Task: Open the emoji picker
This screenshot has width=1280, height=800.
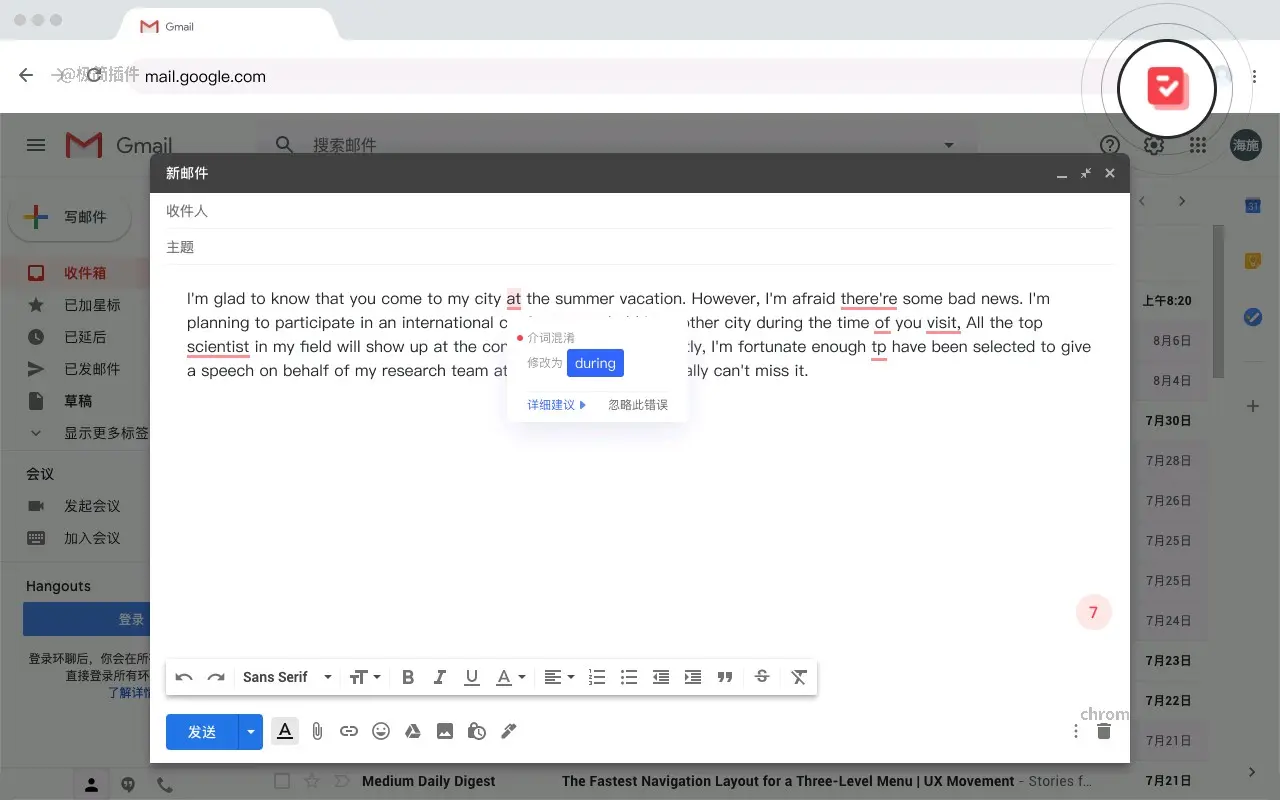Action: tap(381, 731)
